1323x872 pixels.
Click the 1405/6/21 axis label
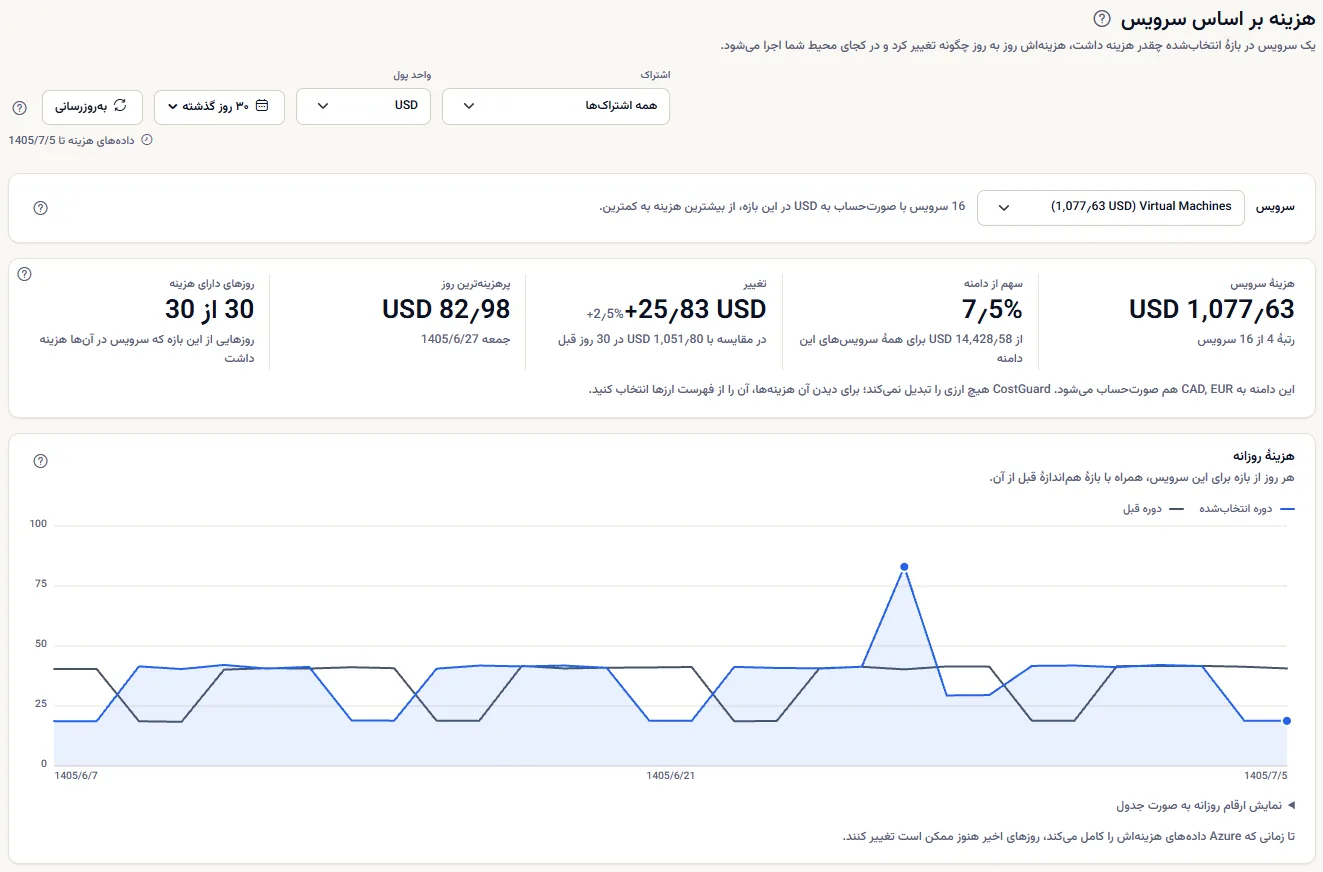click(x=671, y=776)
